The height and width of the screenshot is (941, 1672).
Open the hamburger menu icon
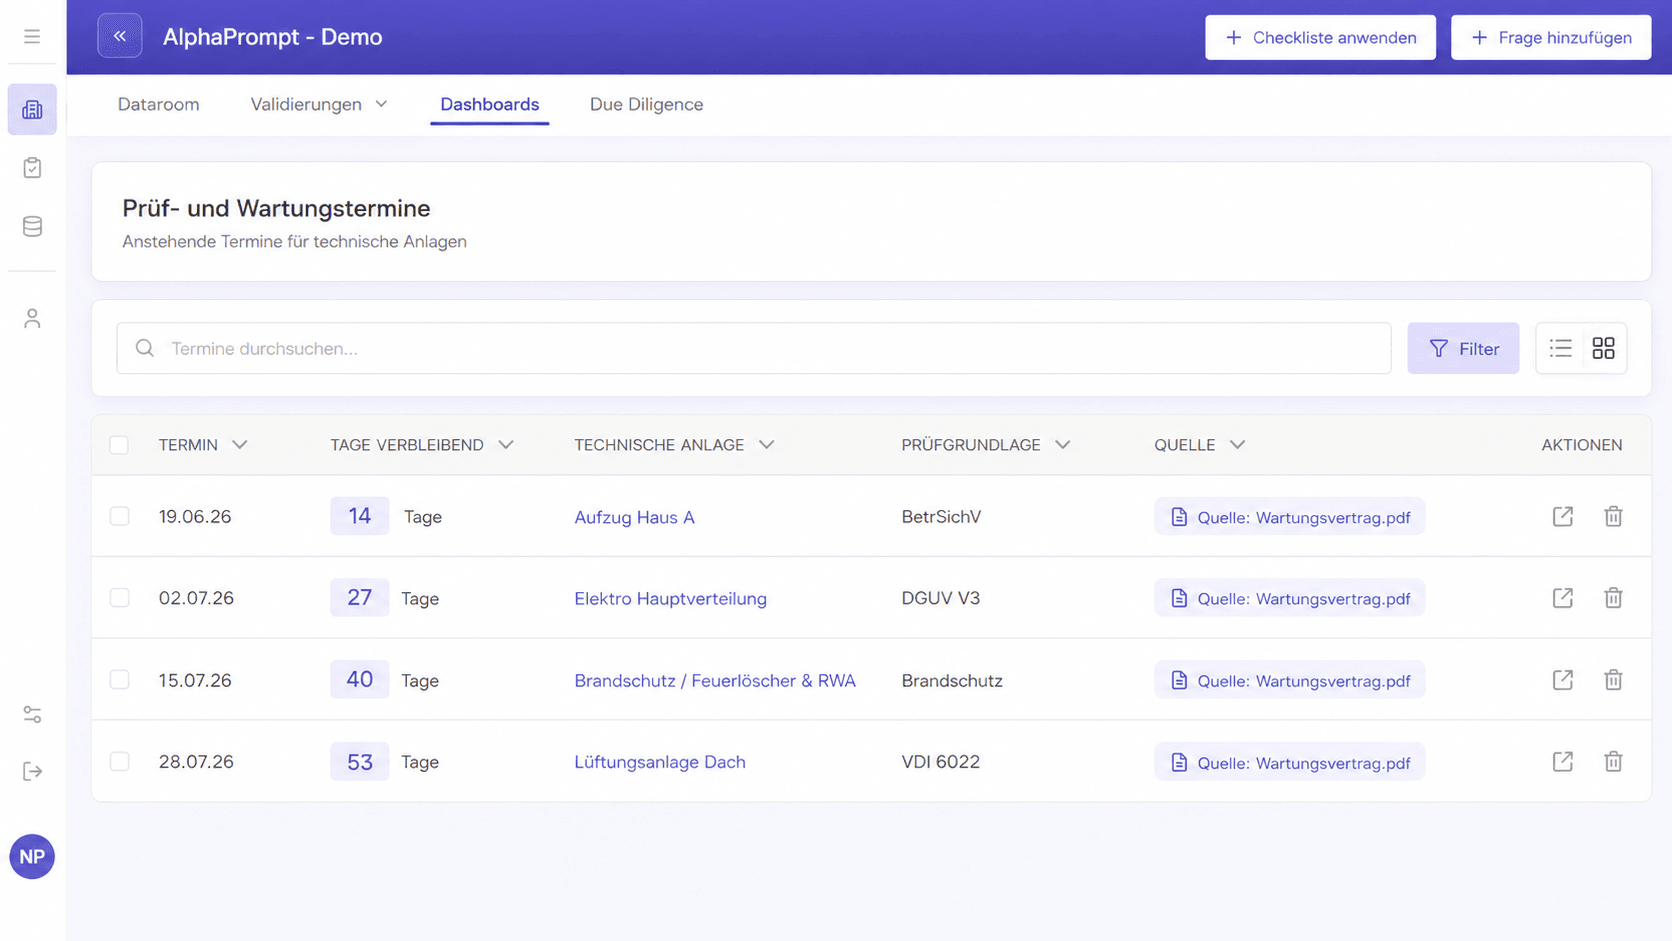[x=32, y=37]
